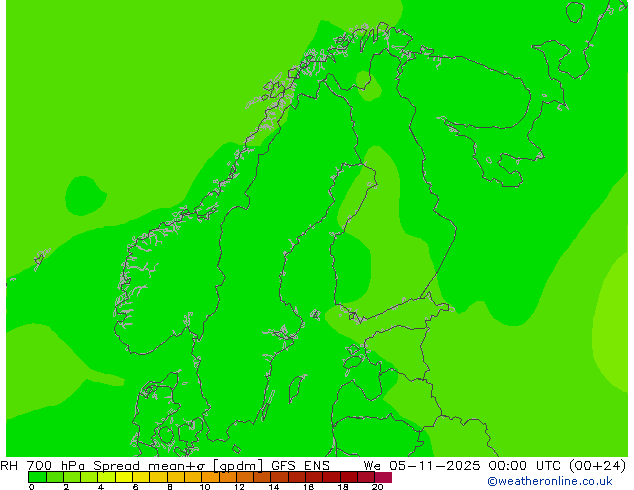Click the round green spread patch in the Norwegian Sea
Screen dimensions: 634x490
[x=85, y=196]
